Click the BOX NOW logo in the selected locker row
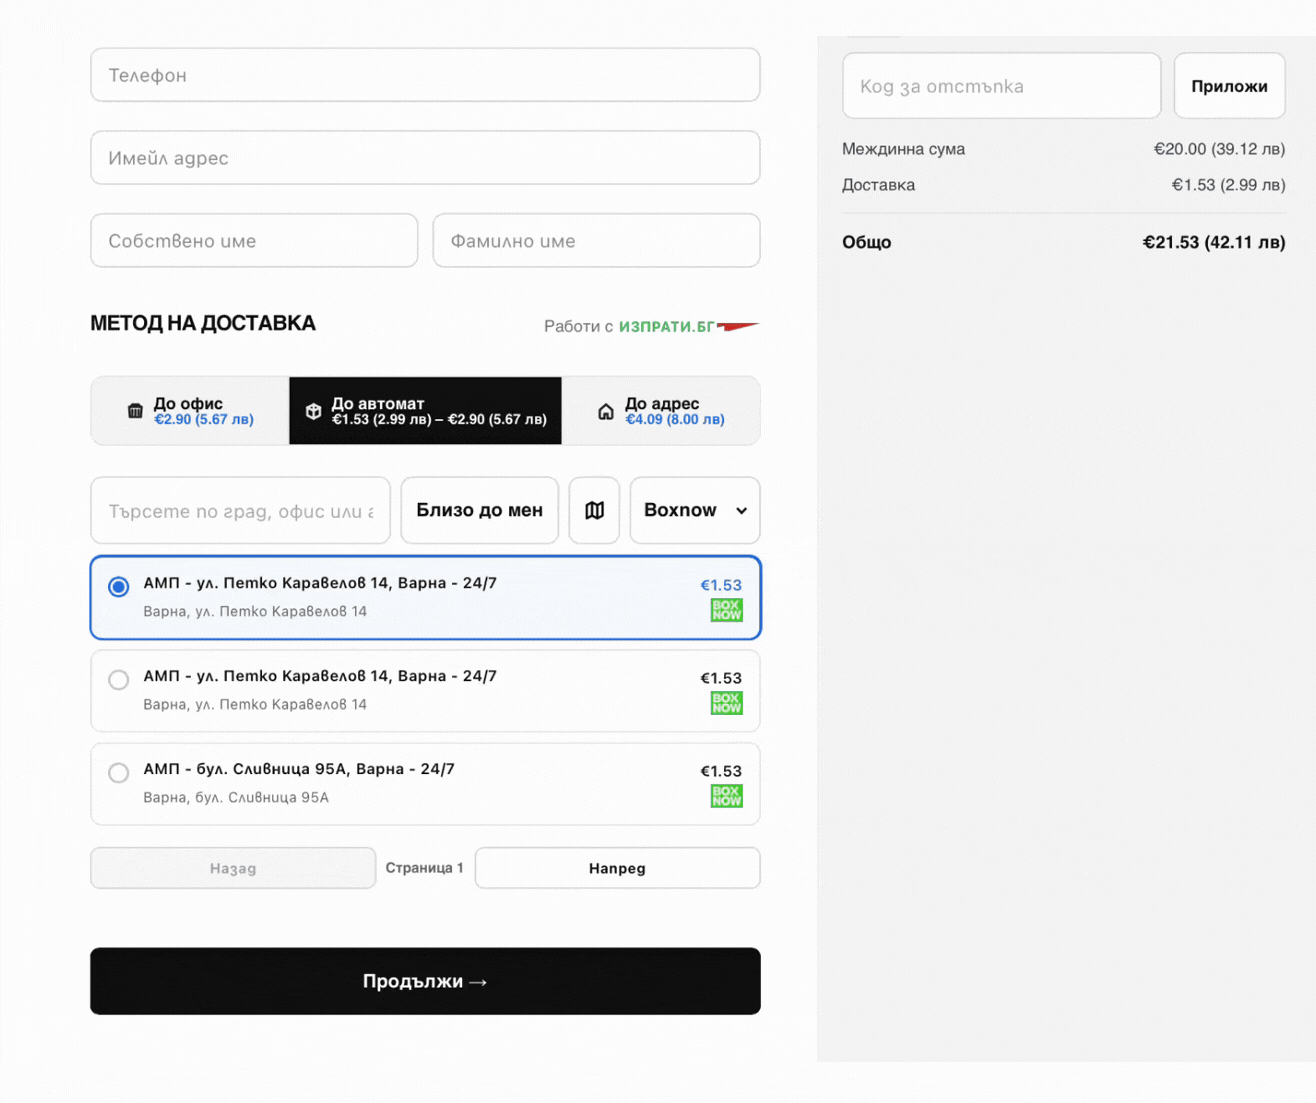1316x1103 pixels. [x=726, y=610]
